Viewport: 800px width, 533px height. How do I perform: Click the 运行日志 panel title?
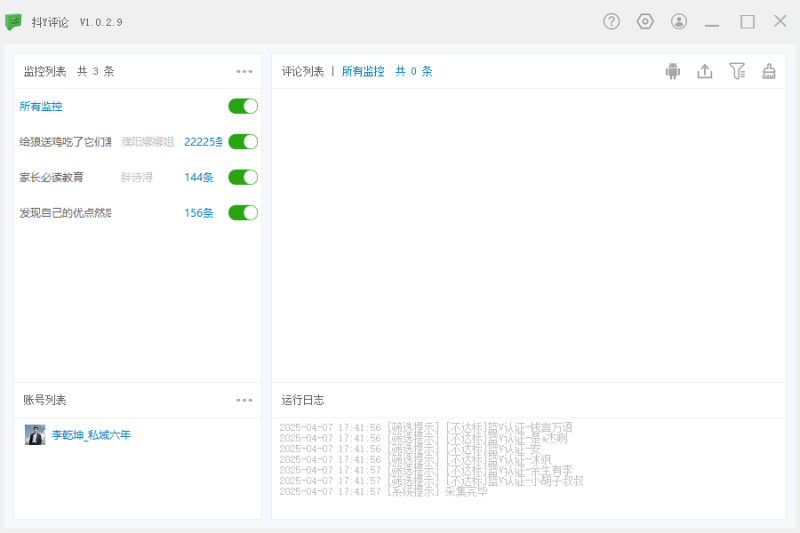pos(303,400)
